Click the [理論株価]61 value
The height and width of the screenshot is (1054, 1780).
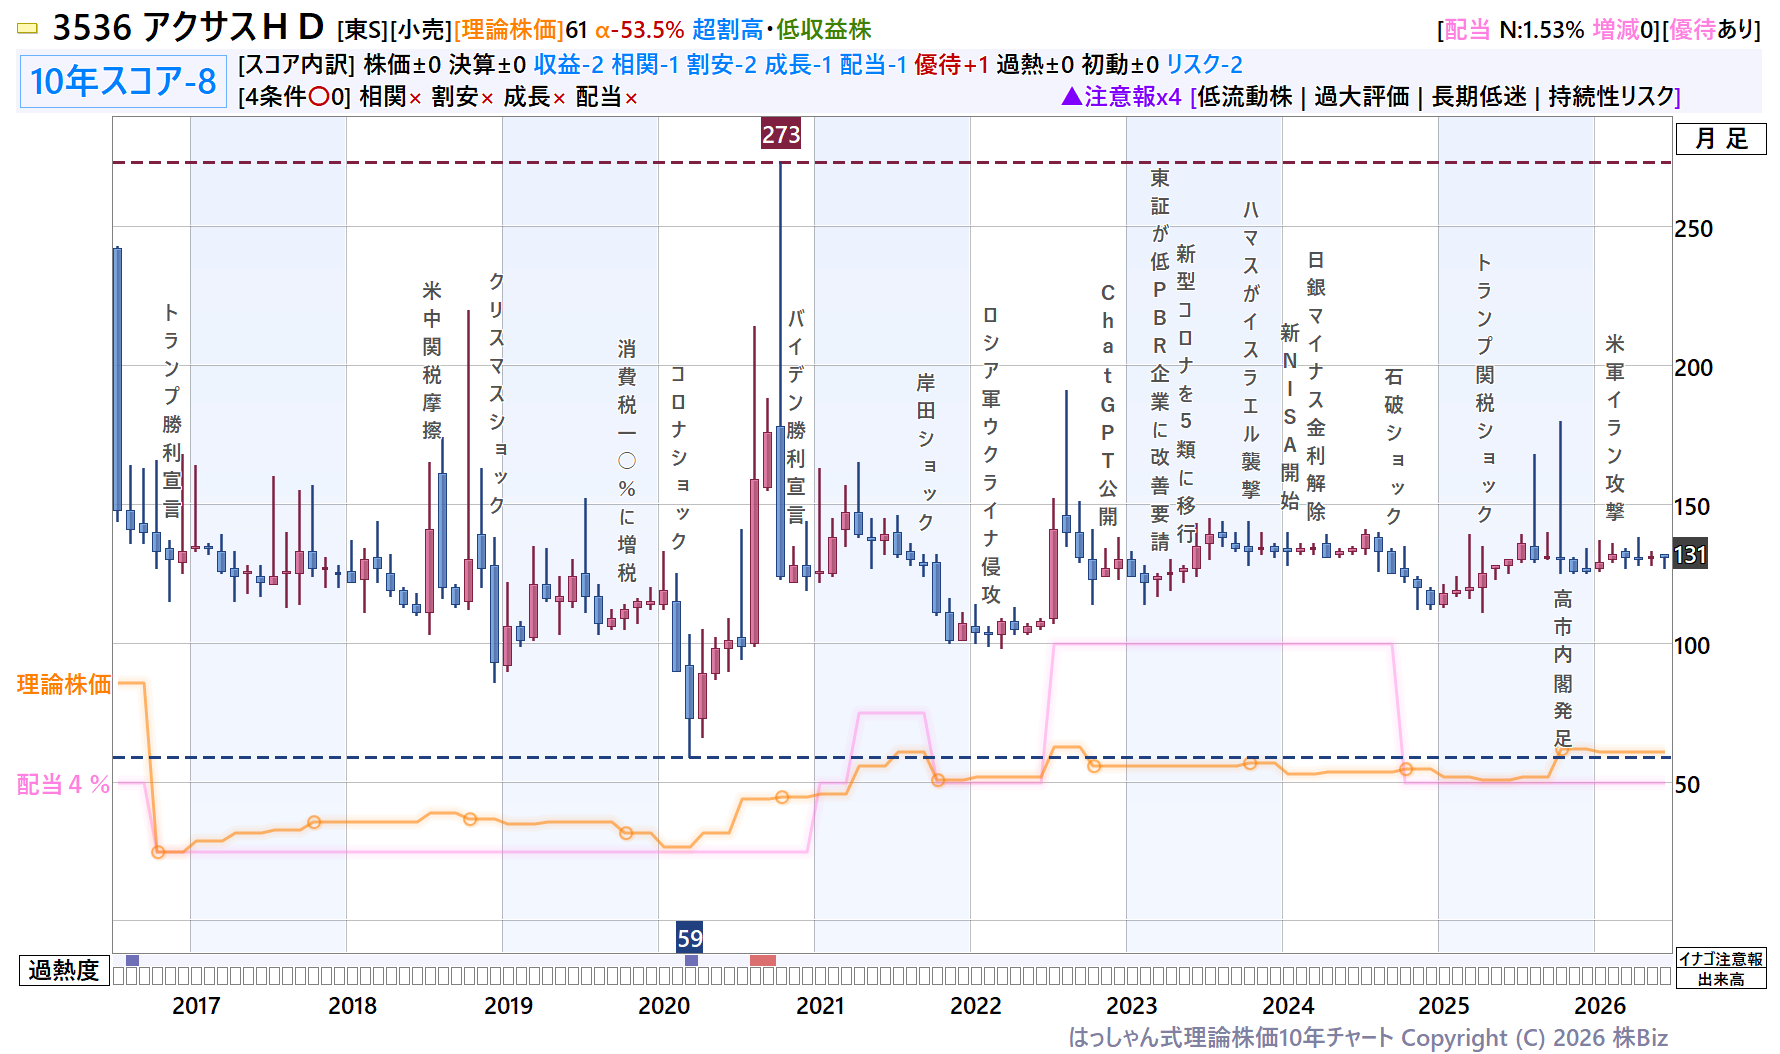coord(521,30)
